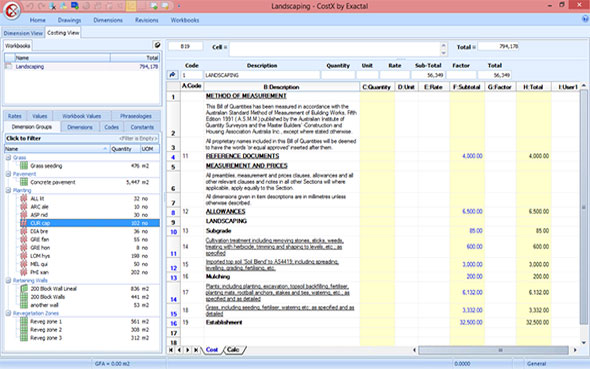The width and height of the screenshot is (590, 369).
Task: Open the Revisions ribbon tab
Action: pos(147,20)
